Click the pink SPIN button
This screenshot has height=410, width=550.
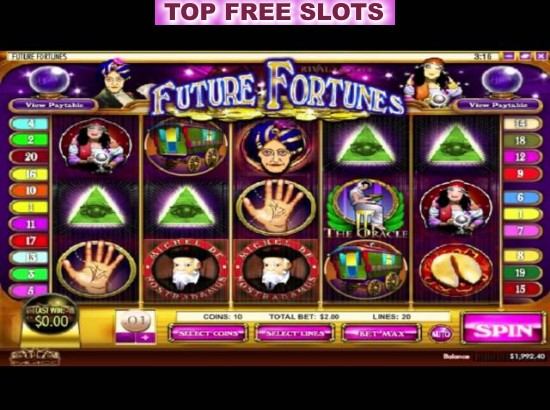point(503,329)
